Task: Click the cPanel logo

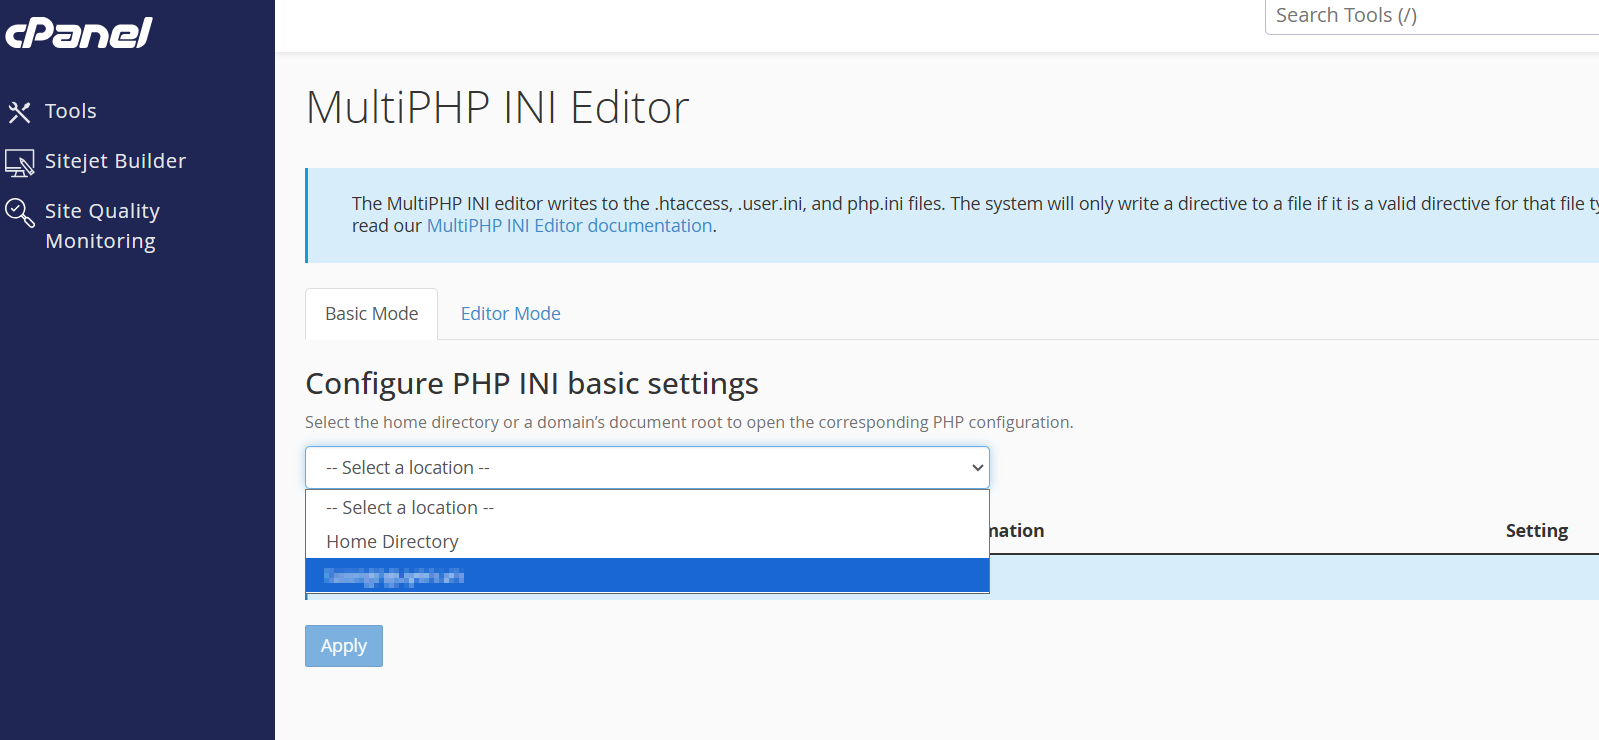Action: point(79,33)
